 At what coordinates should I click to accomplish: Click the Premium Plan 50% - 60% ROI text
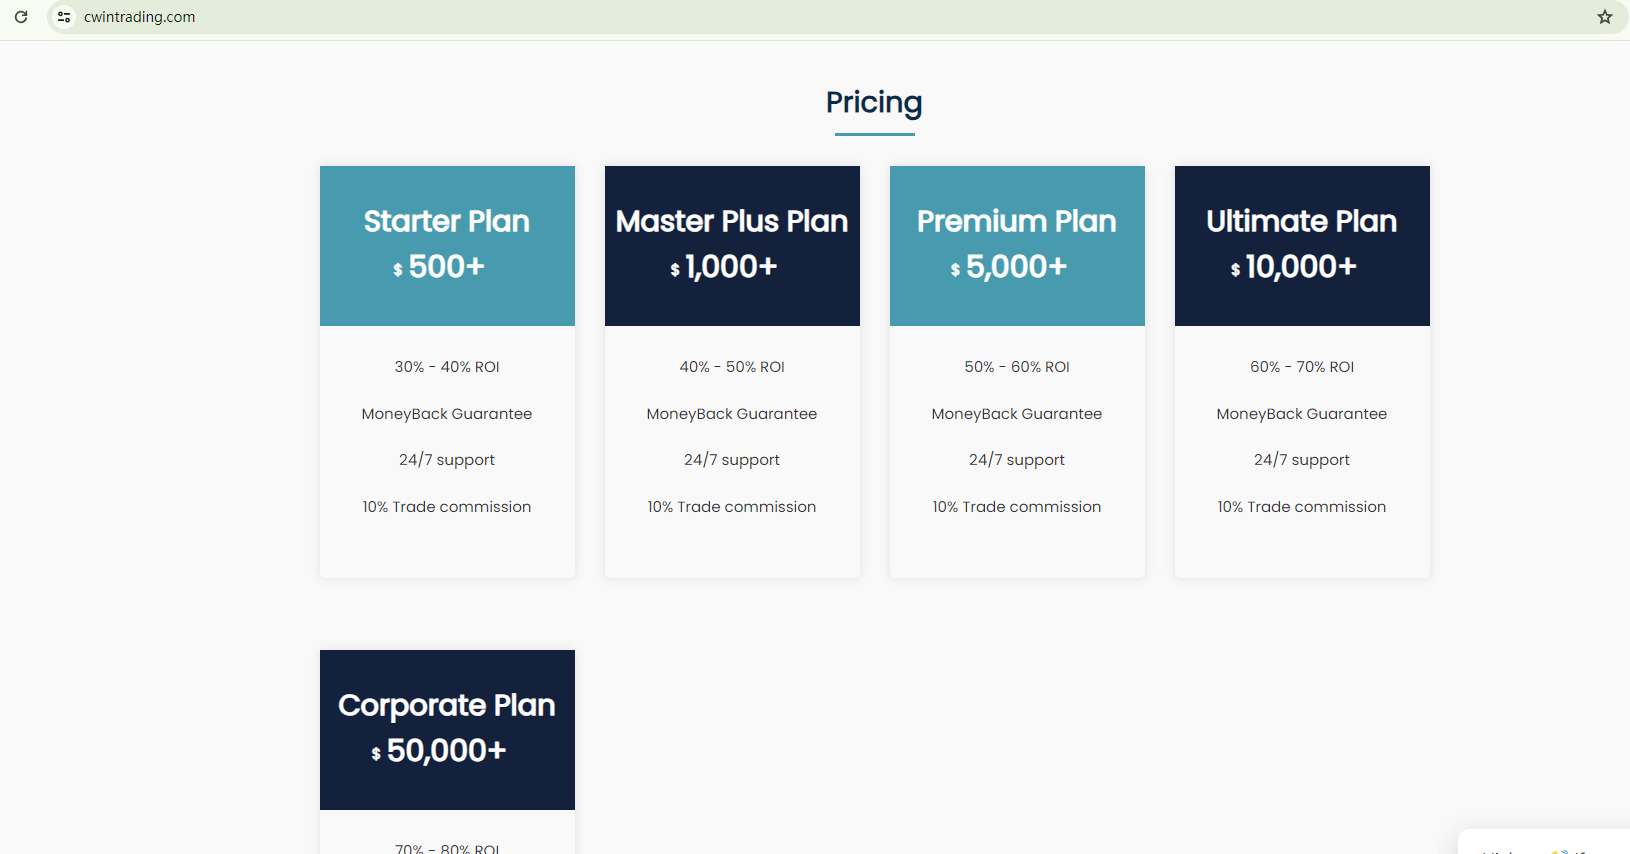point(1017,367)
